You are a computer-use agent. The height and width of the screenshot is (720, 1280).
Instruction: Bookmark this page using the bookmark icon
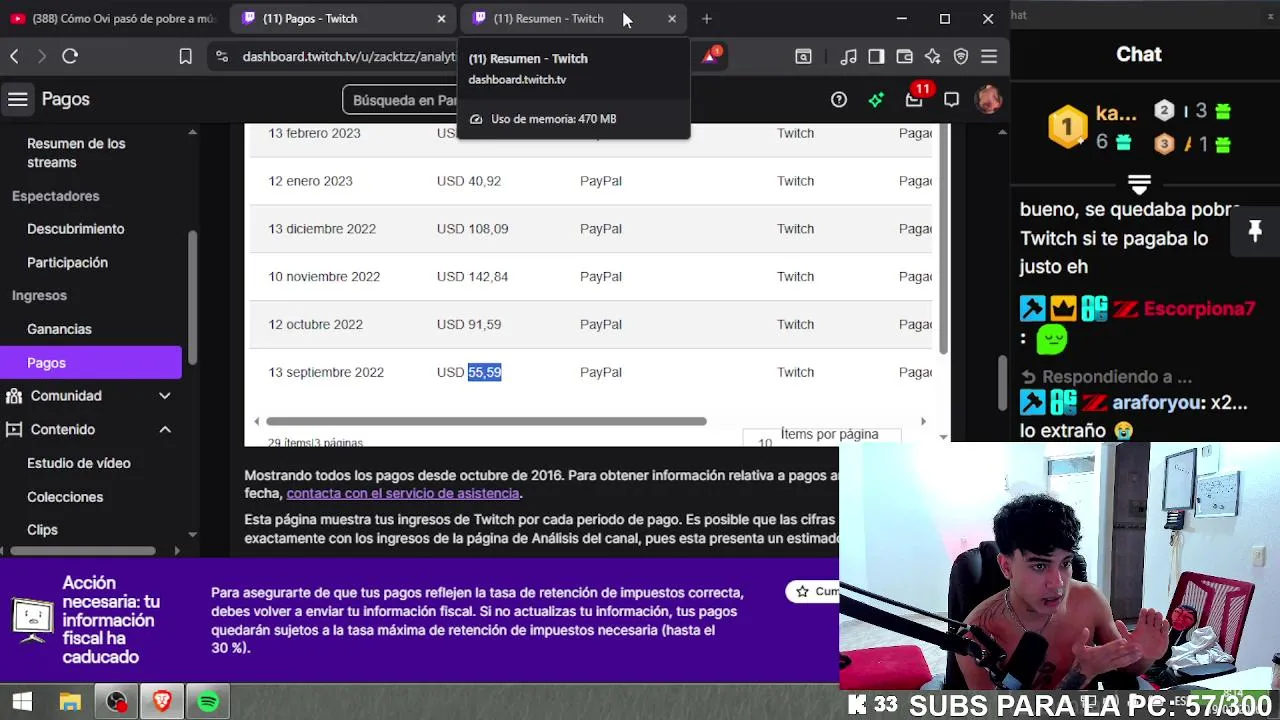(x=185, y=57)
